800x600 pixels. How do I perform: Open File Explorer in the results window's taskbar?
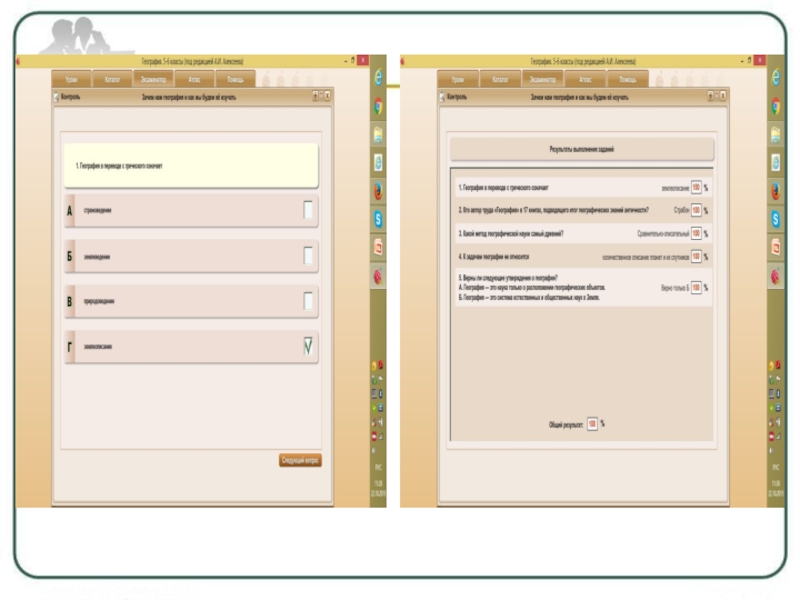tap(776, 135)
